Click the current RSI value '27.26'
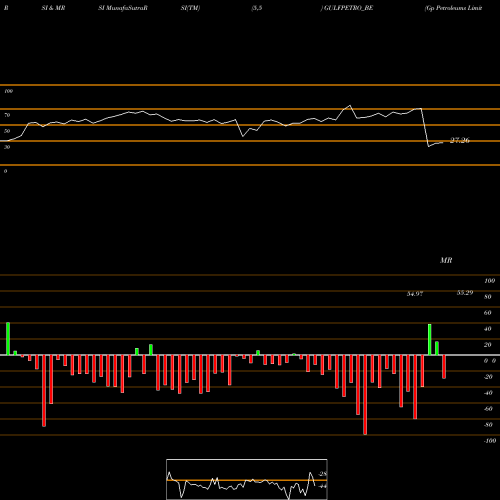Viewport: 500px width, 500px height. (460, 140)
